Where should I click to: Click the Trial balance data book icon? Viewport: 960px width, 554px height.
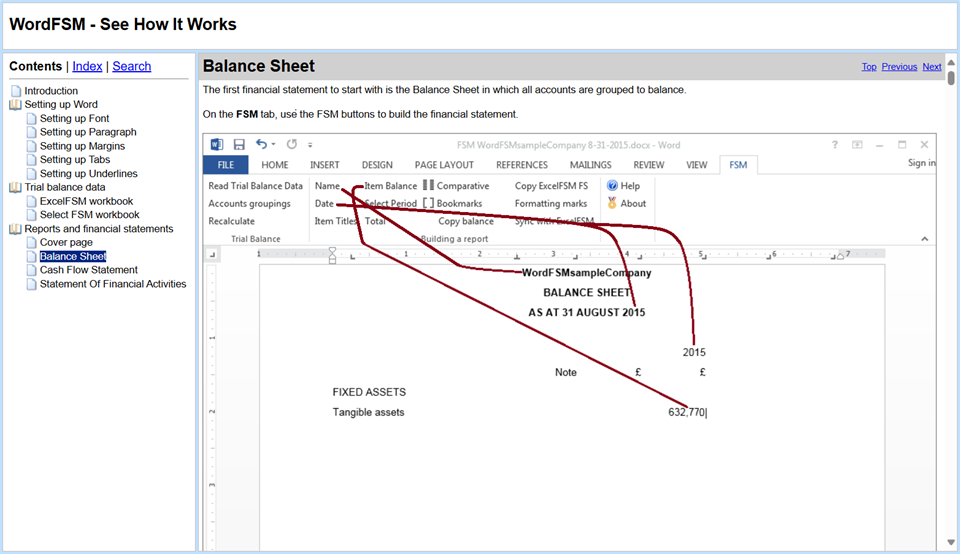click(15, 187)
